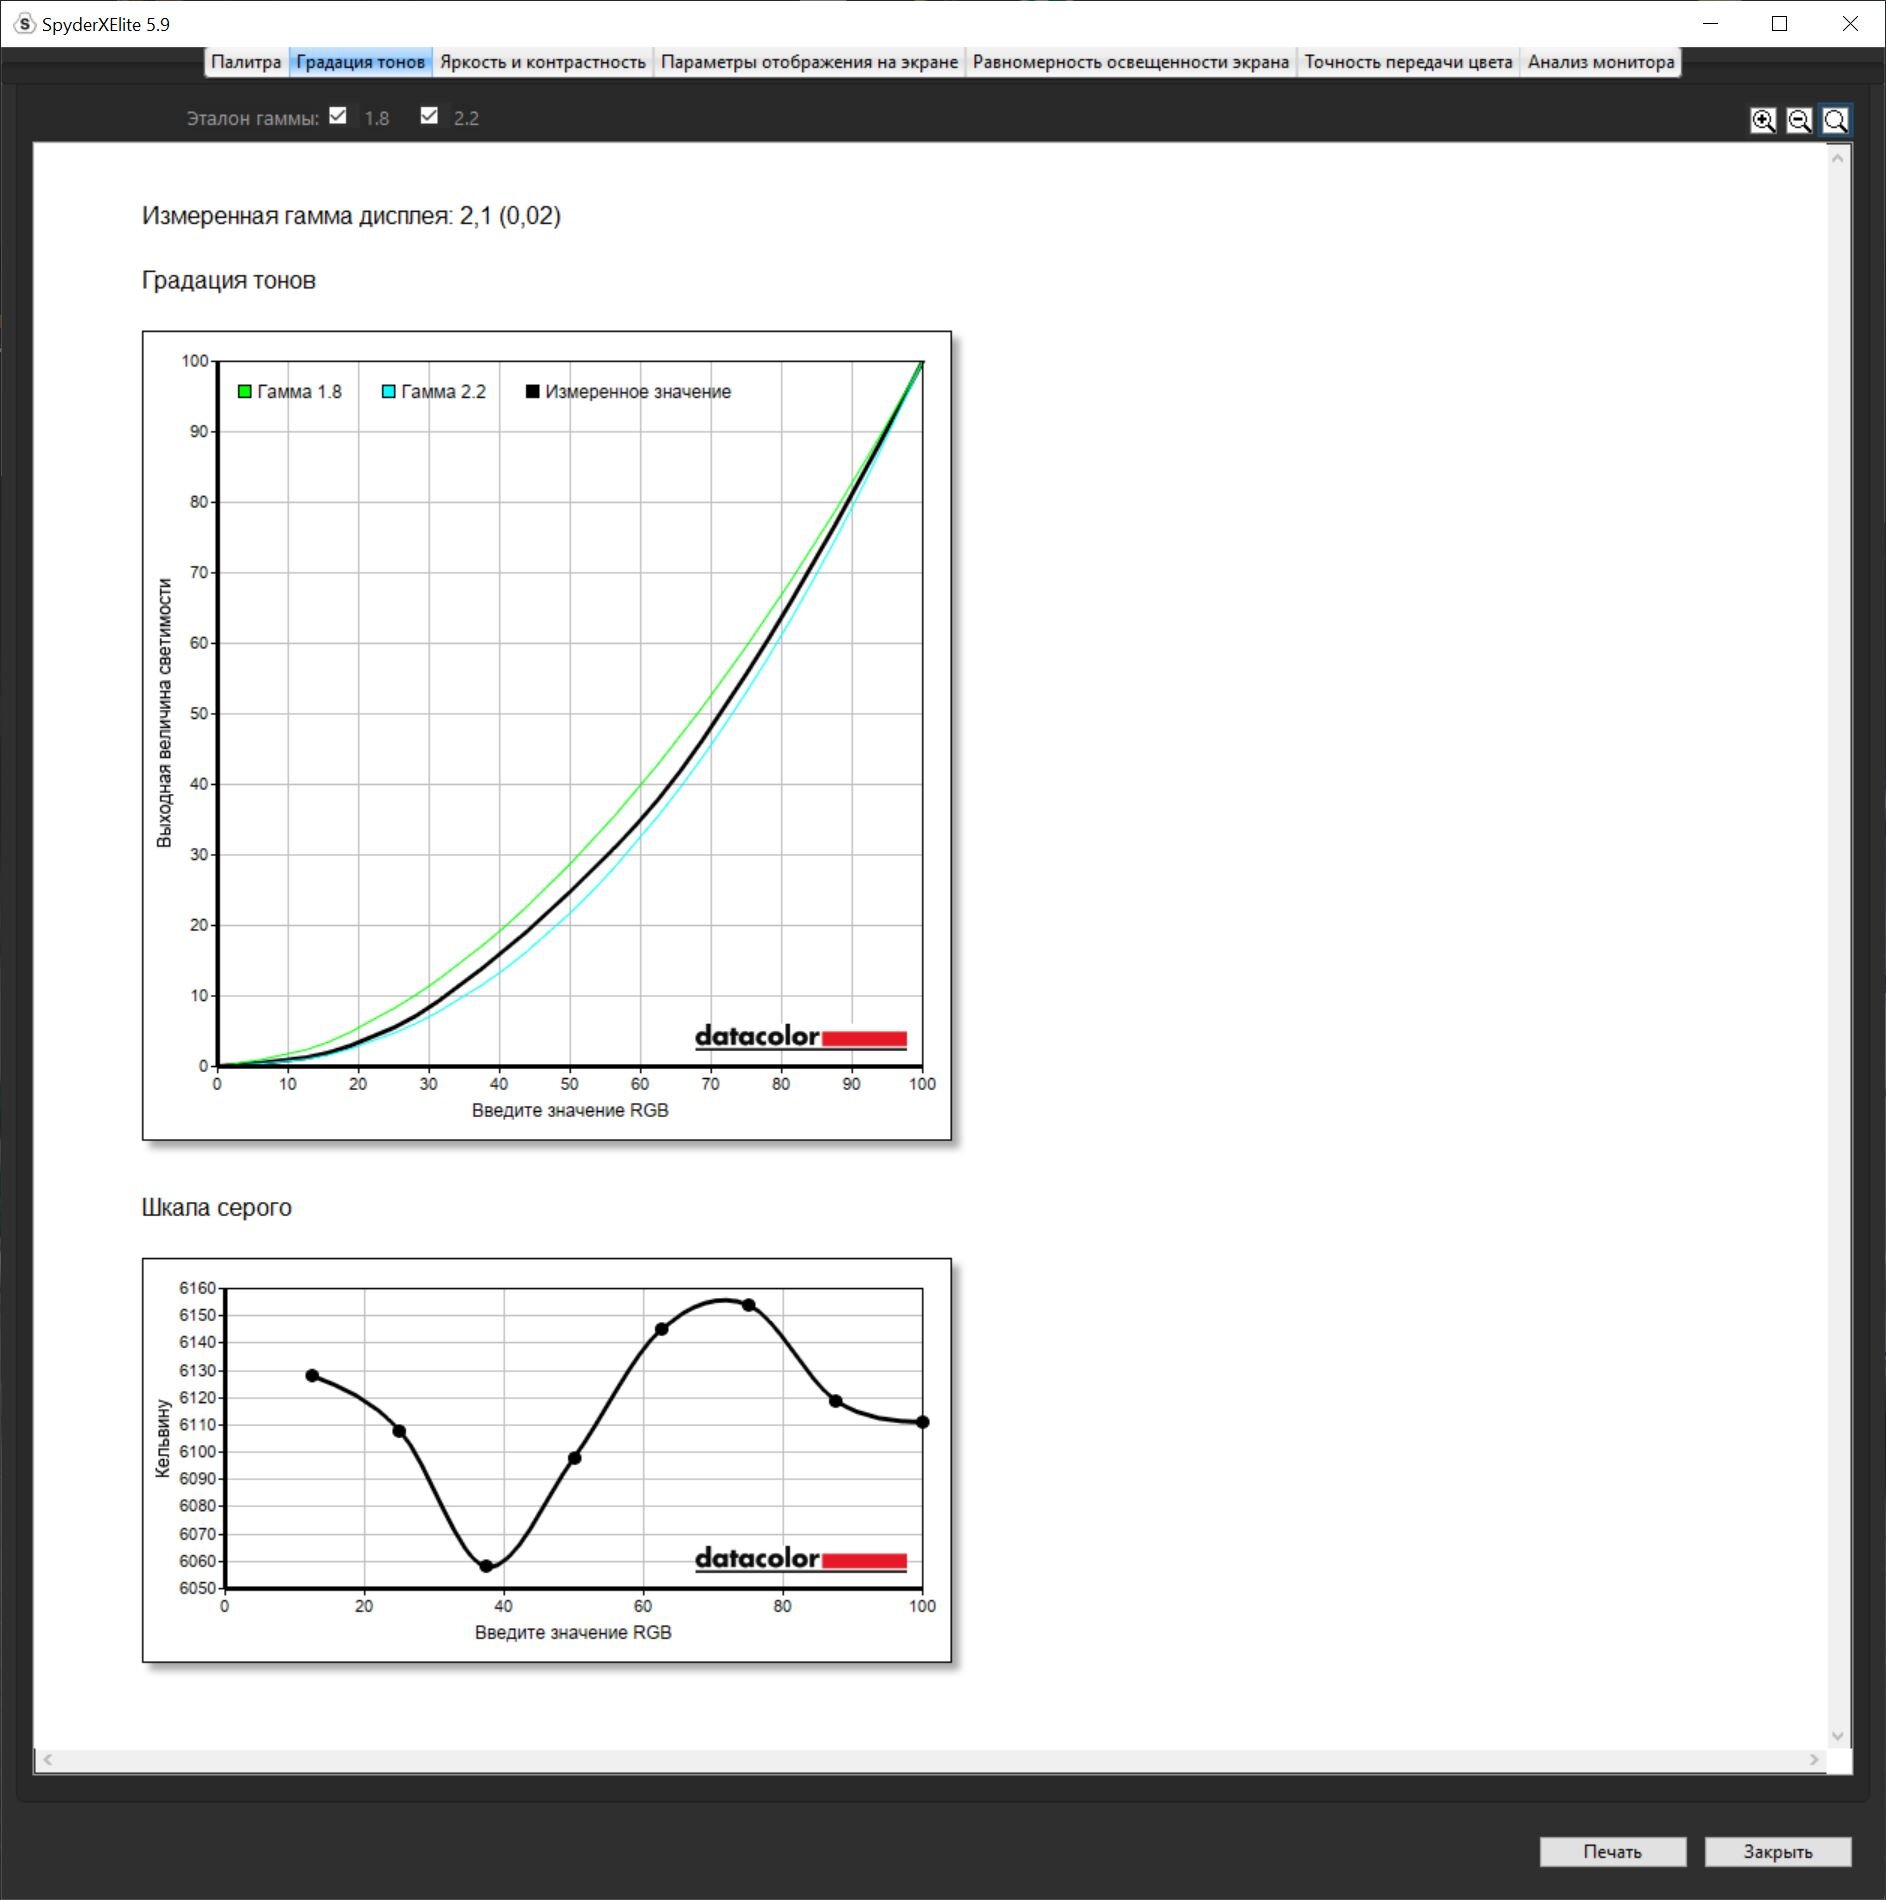
Task: Show the Анализ монитора tab
Action: tap(1600, 62)
